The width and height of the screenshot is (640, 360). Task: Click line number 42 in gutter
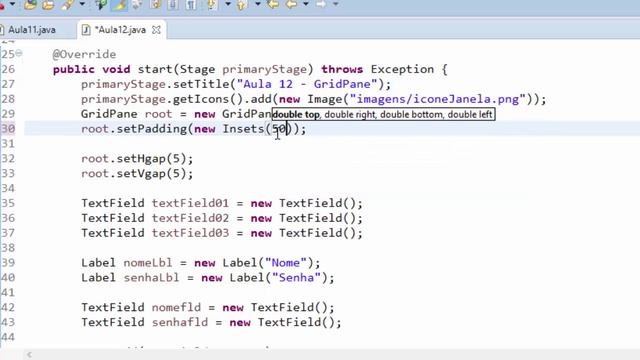pos(8,307)
